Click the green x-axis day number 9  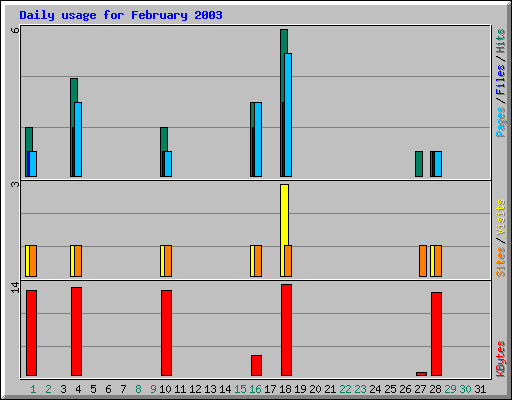153,389
